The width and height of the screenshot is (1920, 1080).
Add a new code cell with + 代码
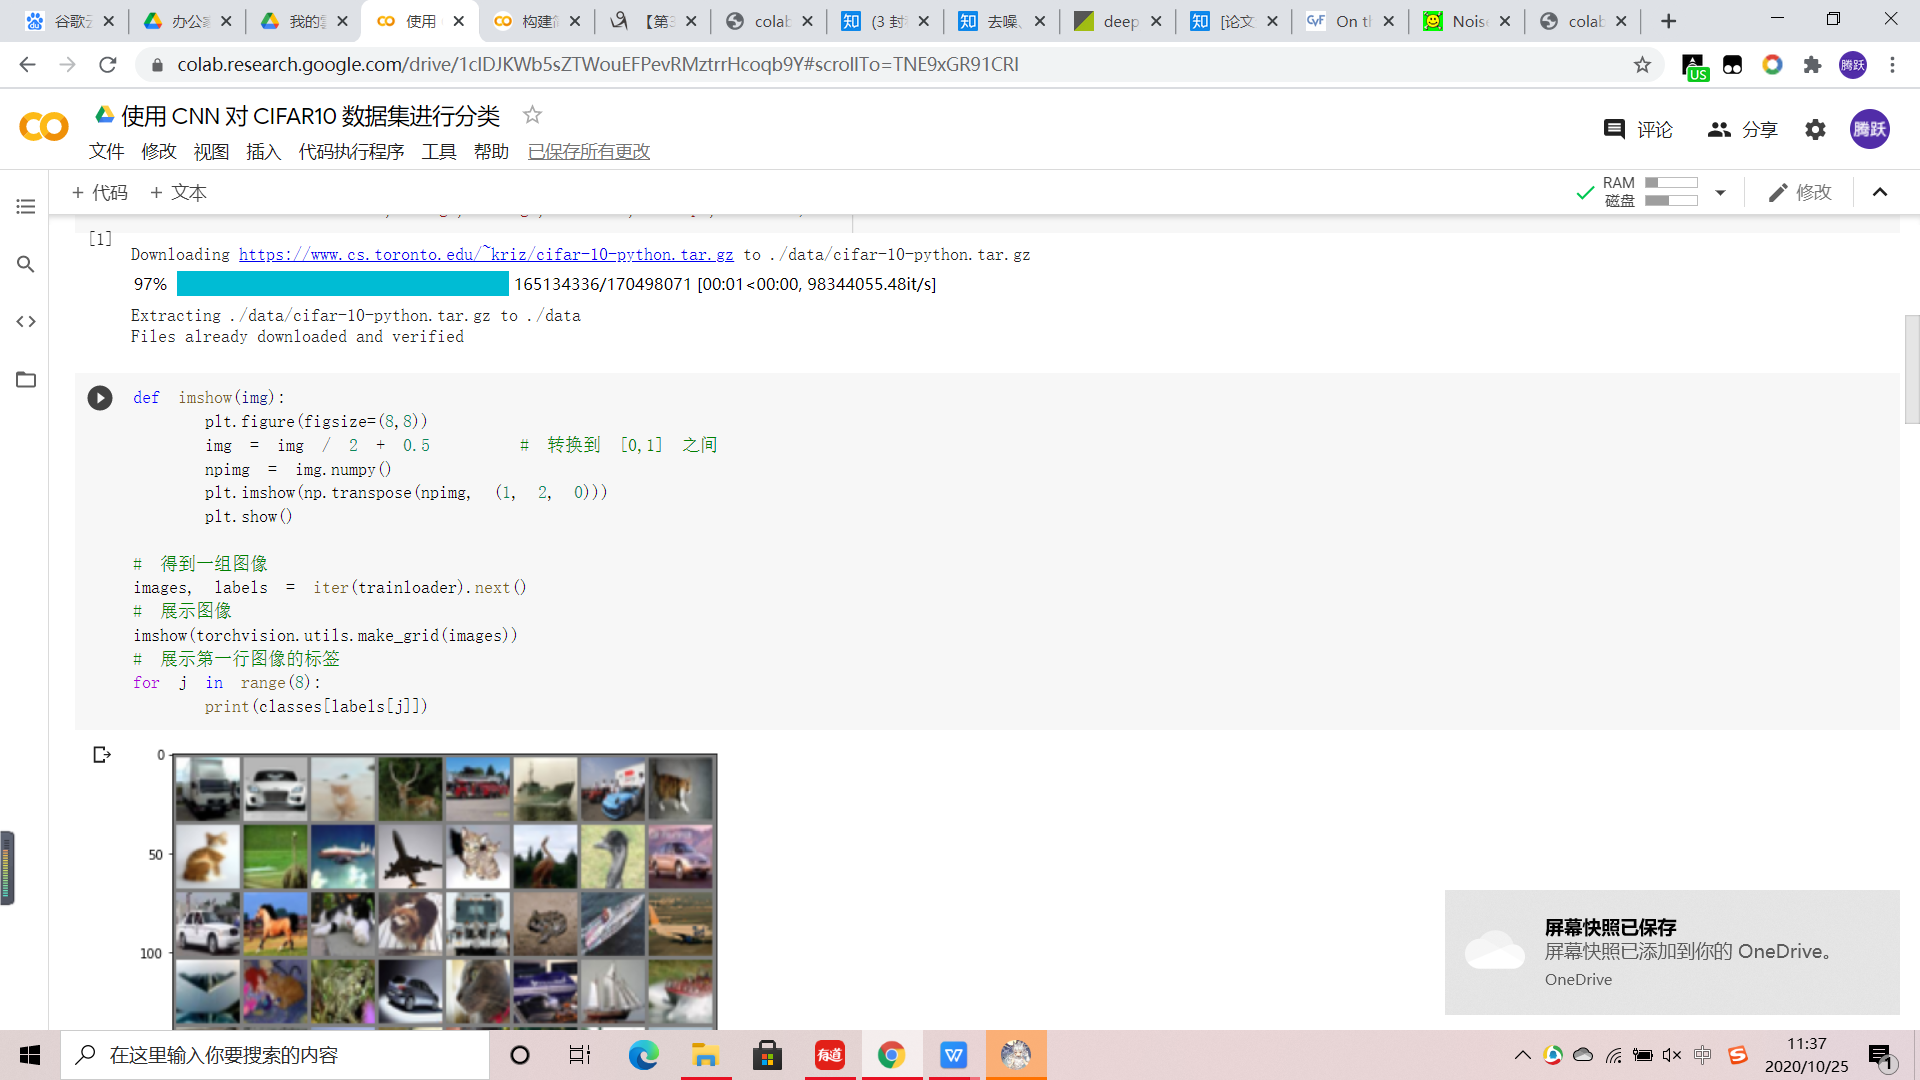100,193
